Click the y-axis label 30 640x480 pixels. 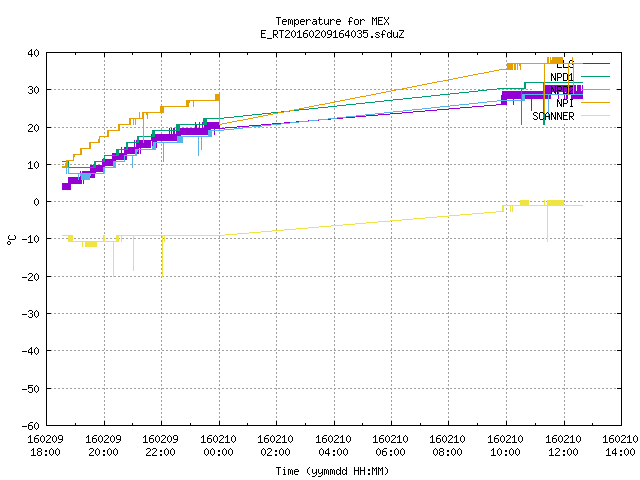(x=34, y=90)
